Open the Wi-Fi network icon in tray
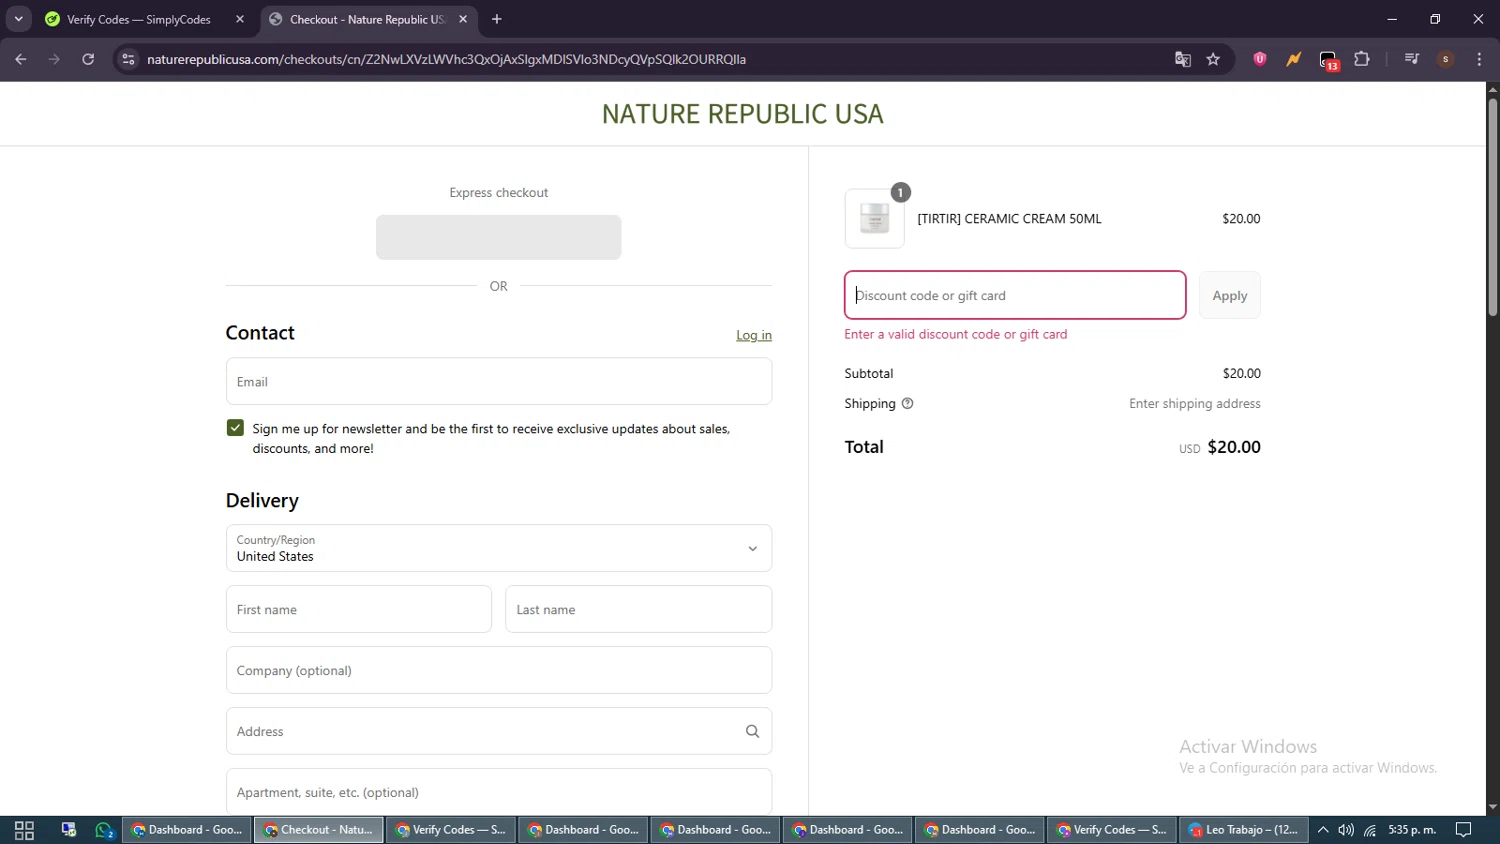The image size is (1500, 844). [1370, 830]
